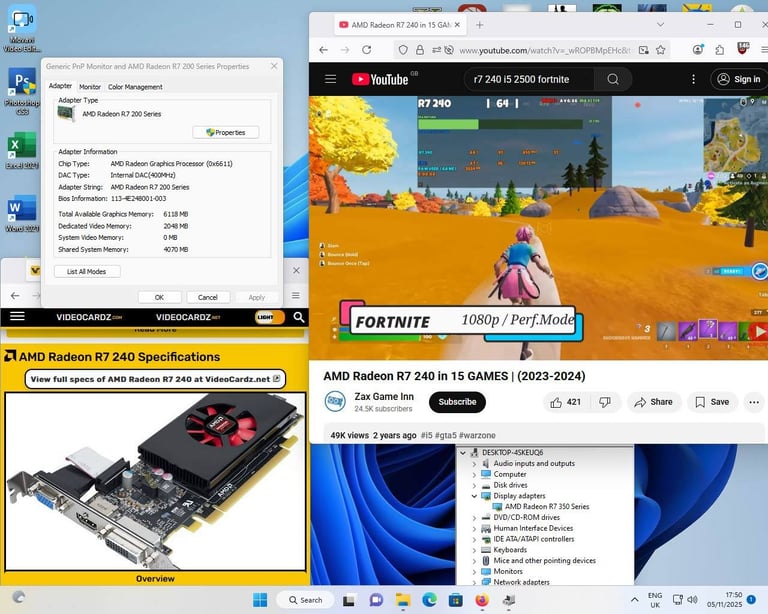Open the Photoshop CS3 desktop shortcut
768x614 pixels.
[22, 92]
